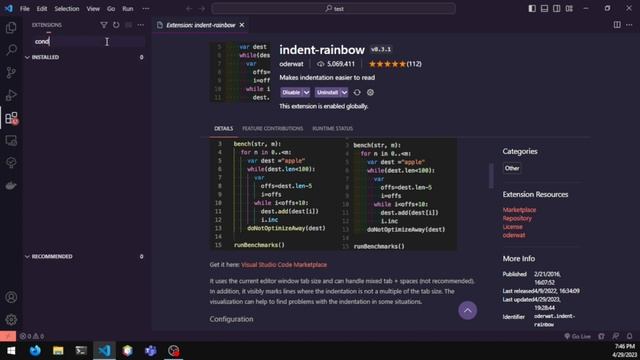Screen dimensions: 640x360
Task: Open the terminal app from taskbar
Action: click(x=81, y=351)
